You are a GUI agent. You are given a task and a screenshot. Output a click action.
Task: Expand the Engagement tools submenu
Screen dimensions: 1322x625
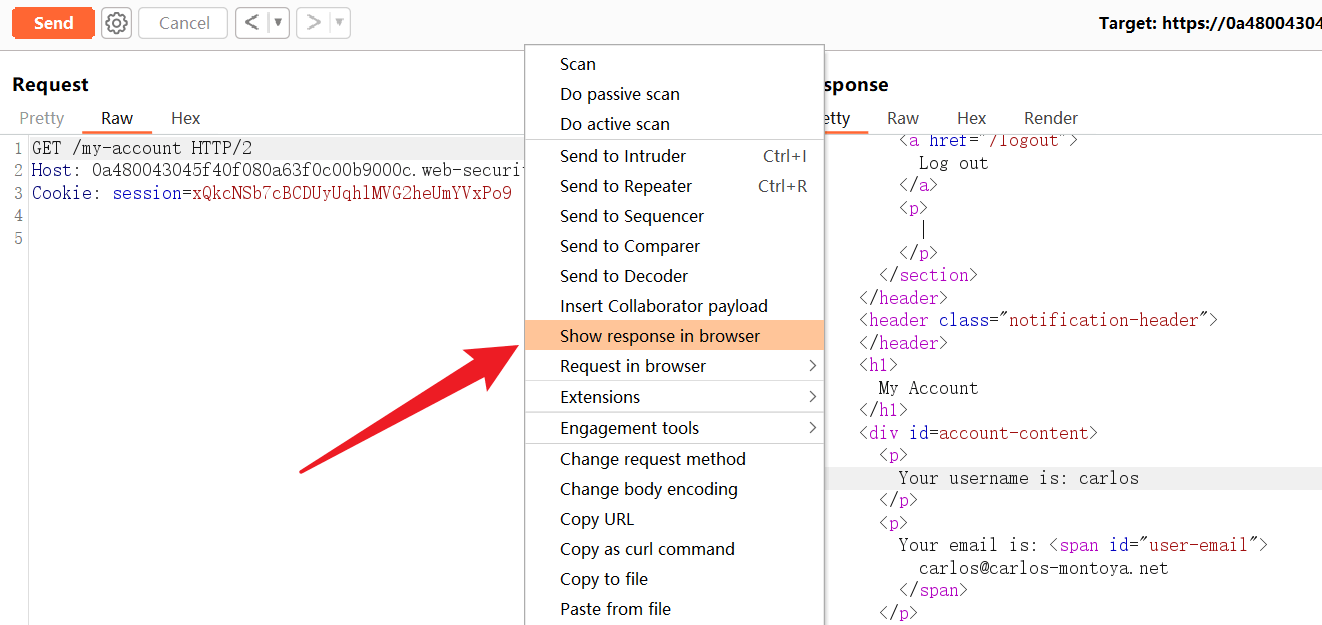pyautogui.click(x=674, y=428)
